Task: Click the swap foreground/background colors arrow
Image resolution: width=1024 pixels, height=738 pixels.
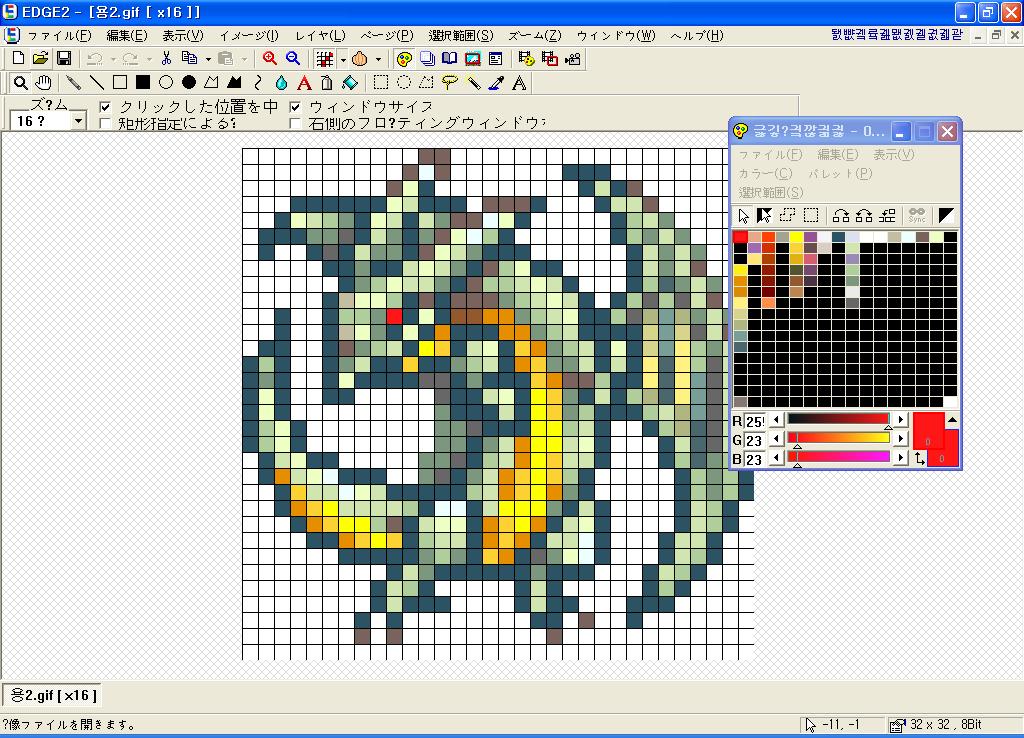Action: 920,458
